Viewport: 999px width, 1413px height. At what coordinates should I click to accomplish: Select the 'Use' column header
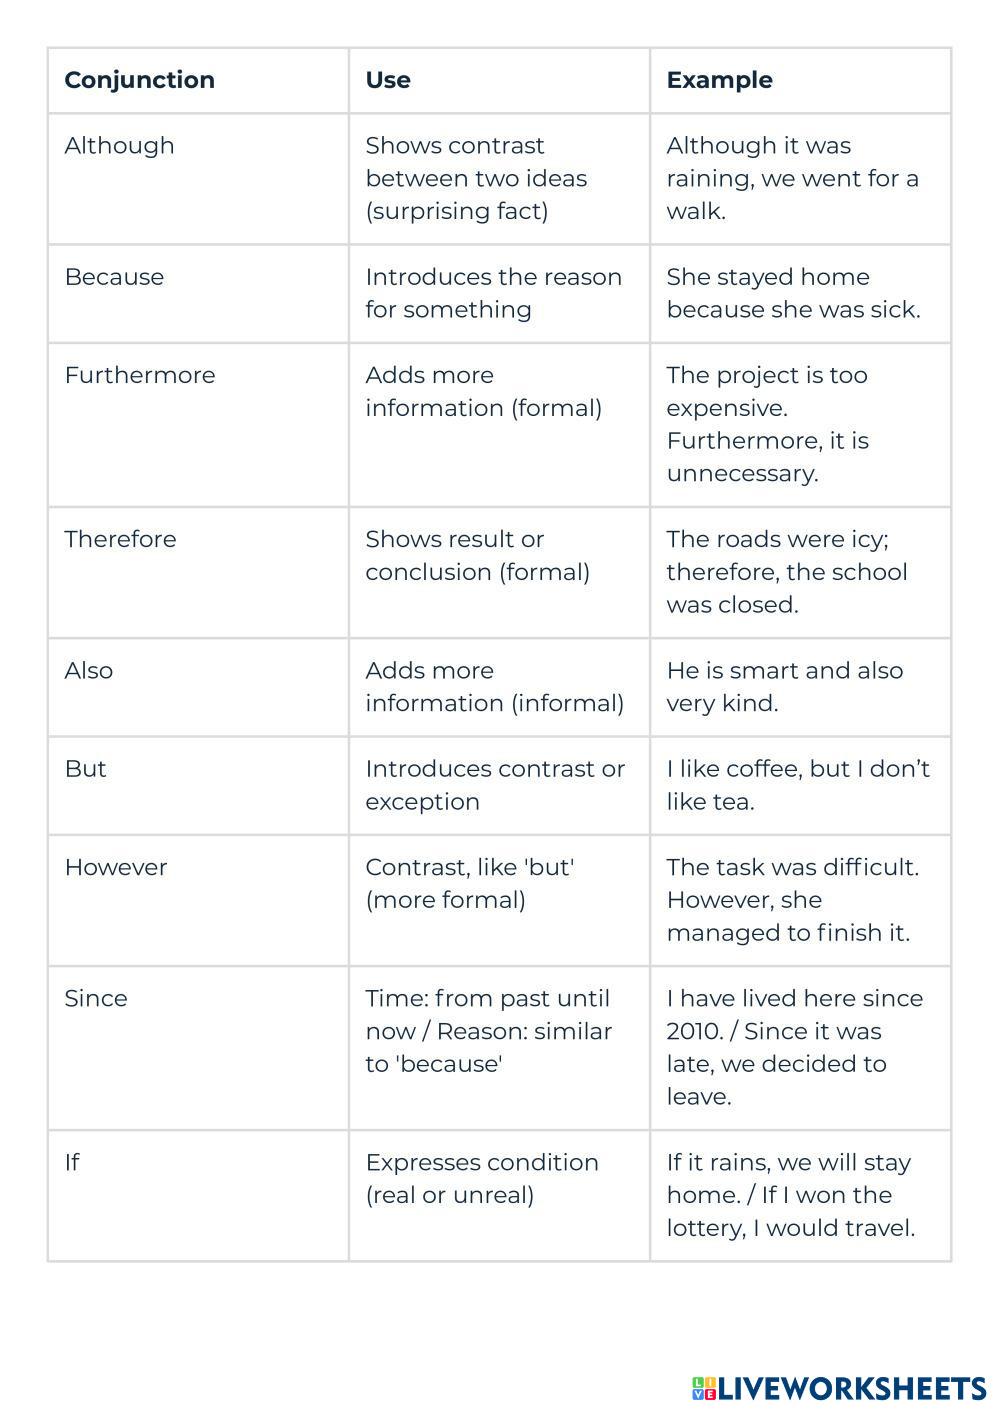pyautogui.click(x=388, y=80)
